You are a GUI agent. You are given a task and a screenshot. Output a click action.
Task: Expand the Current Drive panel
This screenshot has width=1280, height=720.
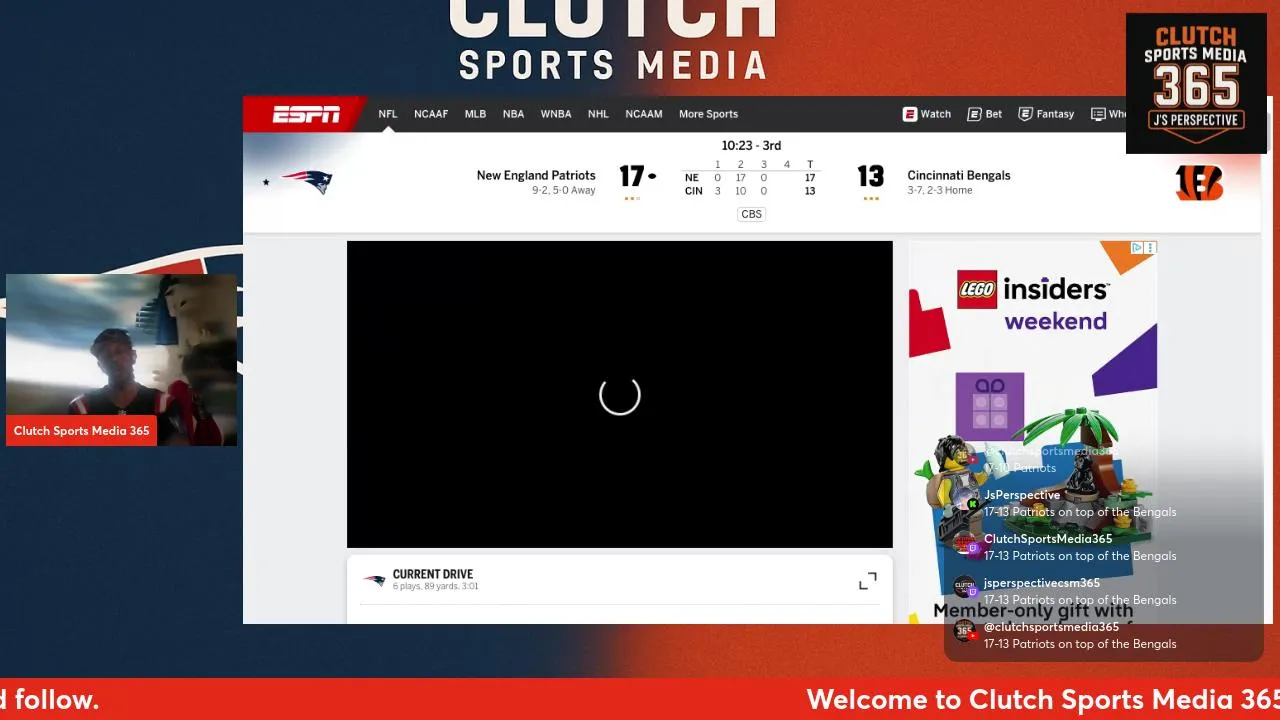tap(868, 581)
